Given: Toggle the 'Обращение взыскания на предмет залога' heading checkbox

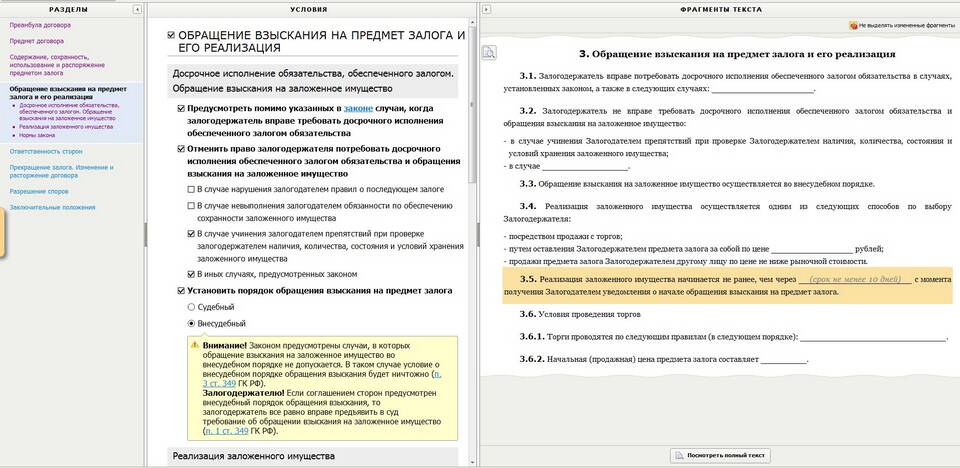Looking at the screenshot, I should [171, 36].
